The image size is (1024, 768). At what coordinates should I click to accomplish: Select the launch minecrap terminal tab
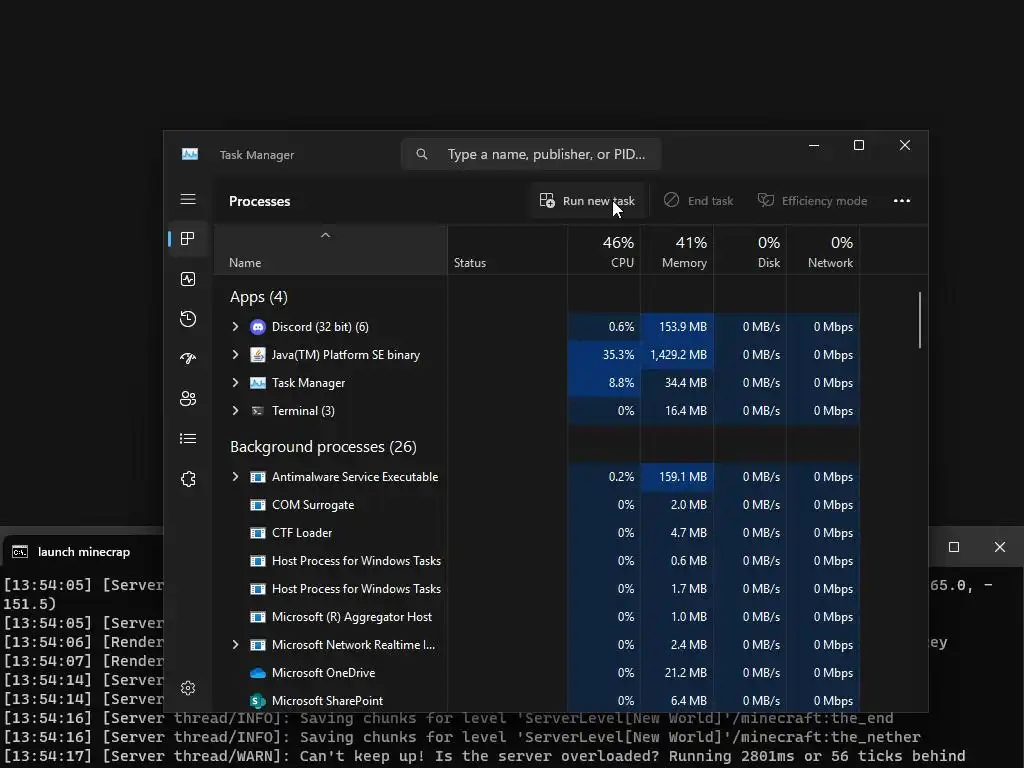(x=84, y=552)
